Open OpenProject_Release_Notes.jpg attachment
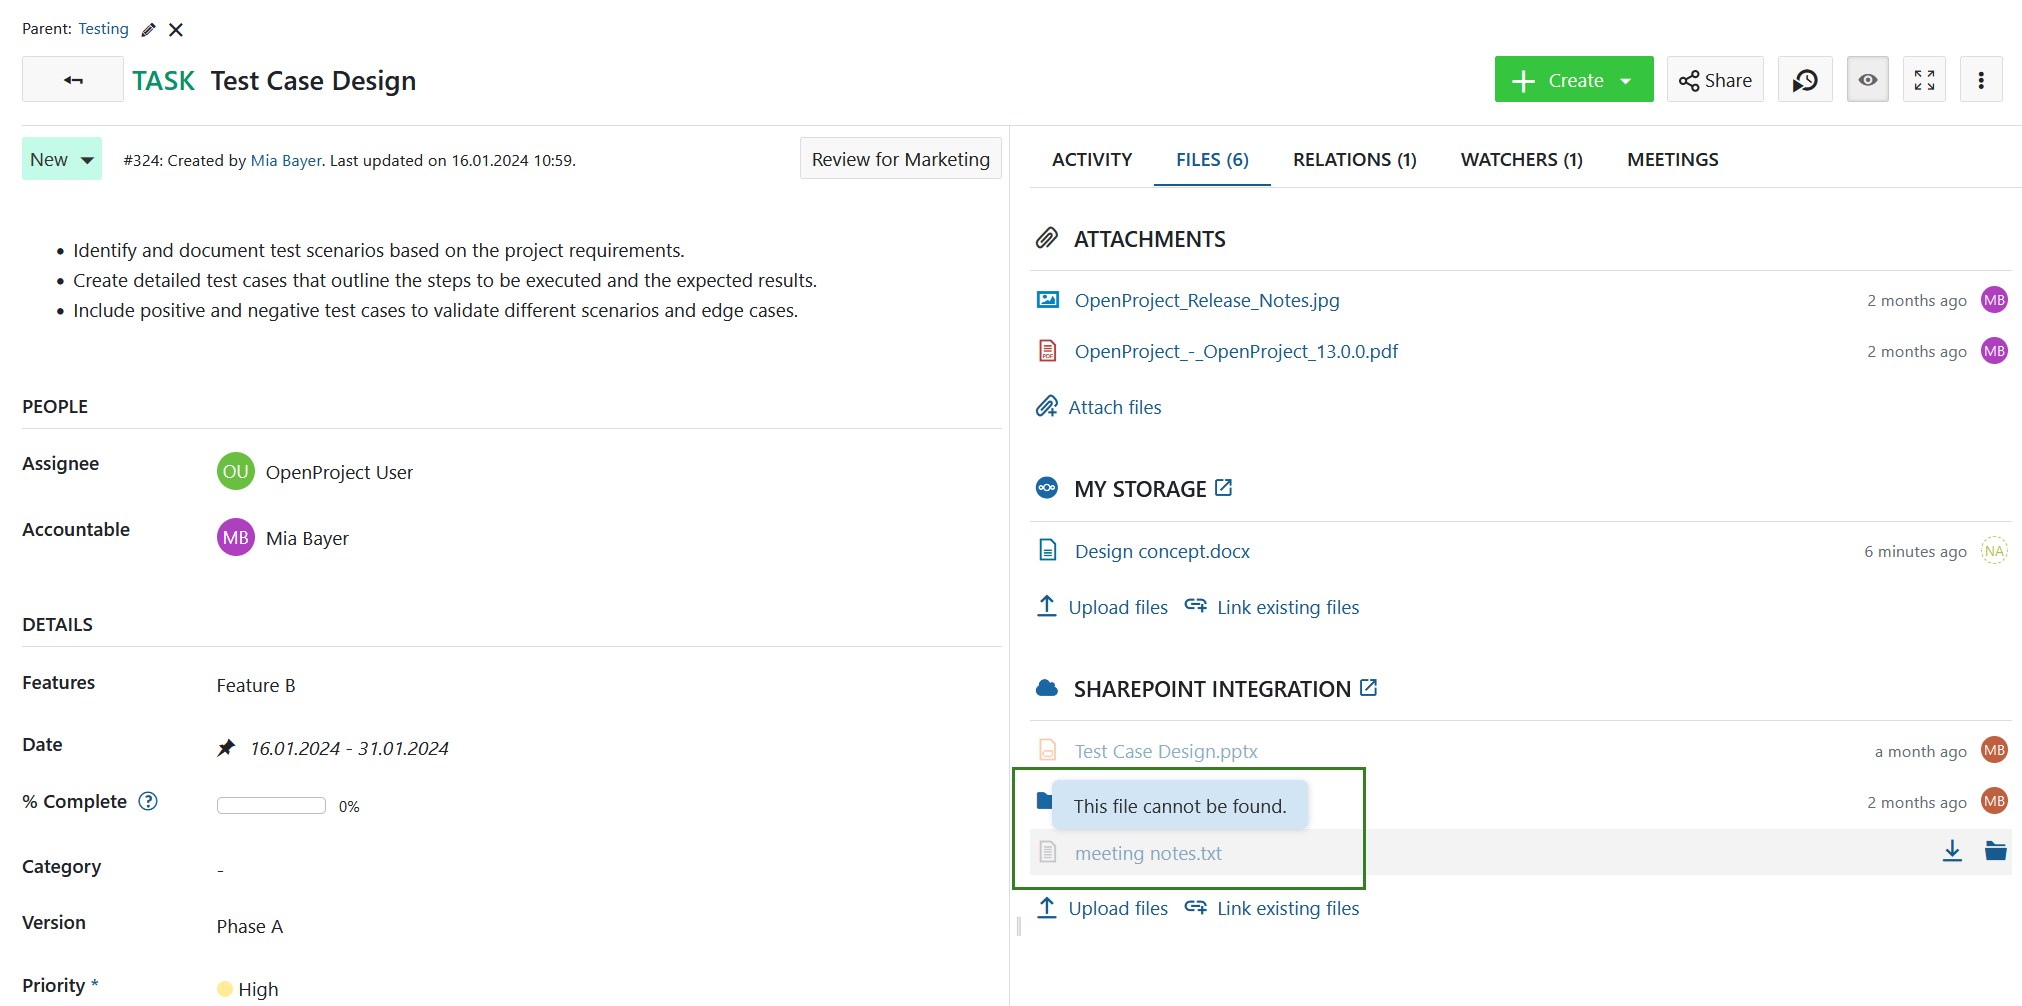Viewport: 2022px width, 1006px height. (1206, 300)
